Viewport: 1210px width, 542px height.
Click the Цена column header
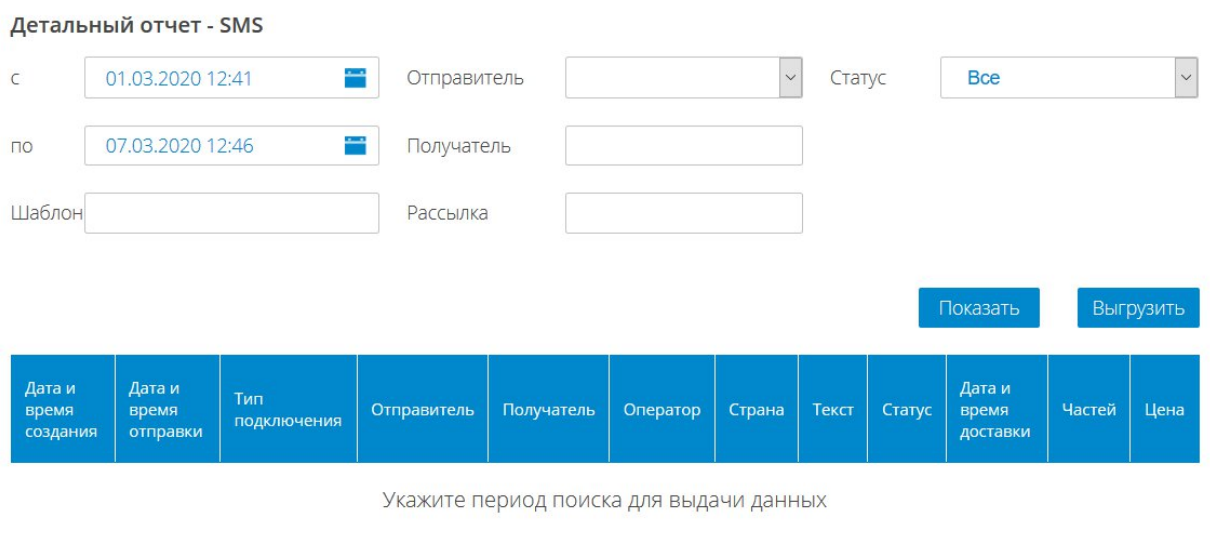coord(1164,410)
